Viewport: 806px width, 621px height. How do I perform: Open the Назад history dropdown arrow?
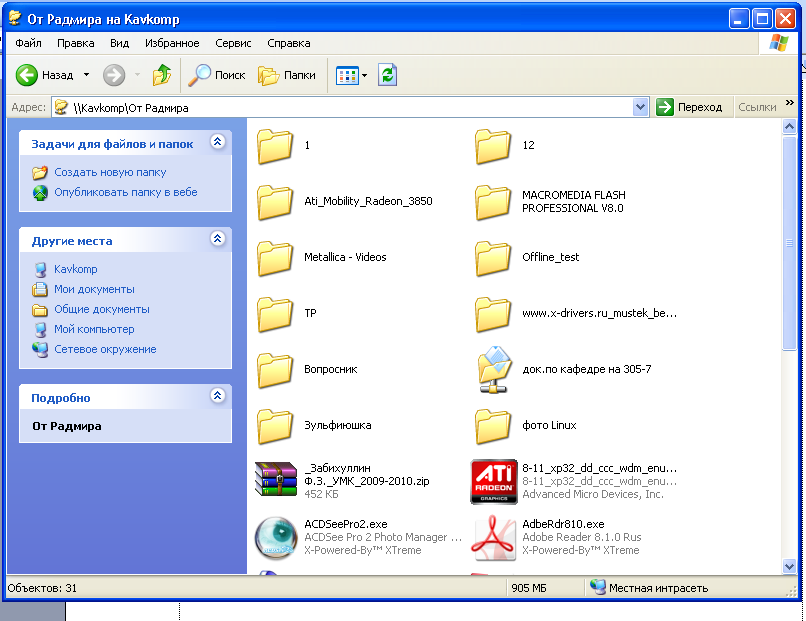tap(86, 75)
